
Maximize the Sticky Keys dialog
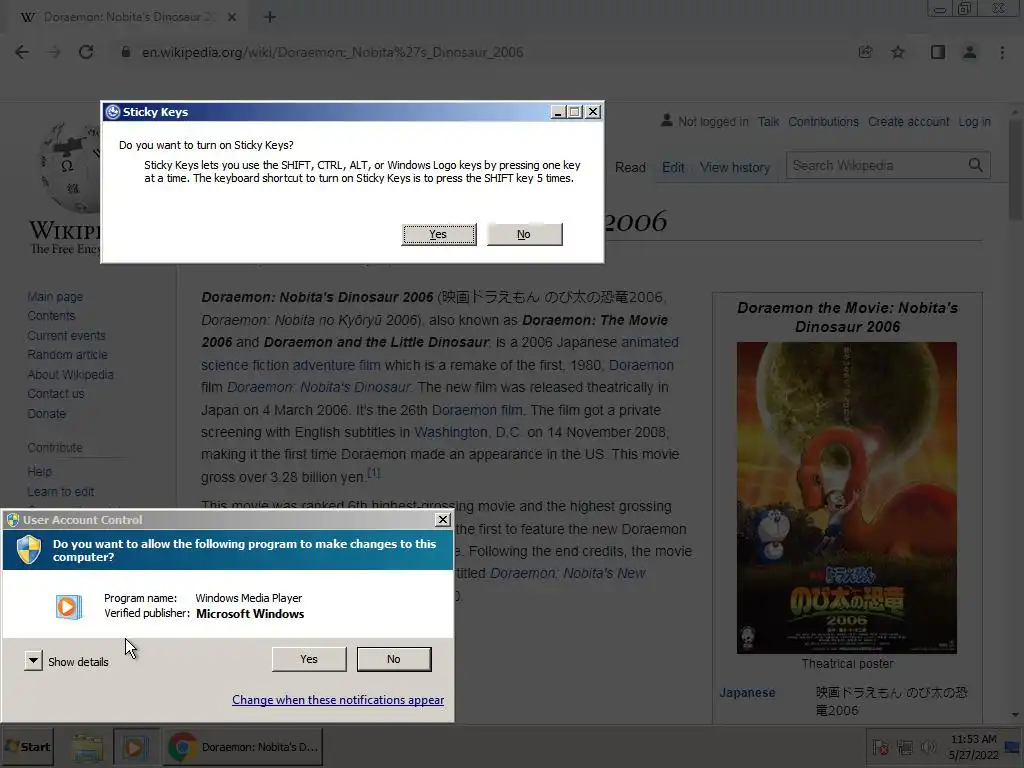[x=575, y=112]
